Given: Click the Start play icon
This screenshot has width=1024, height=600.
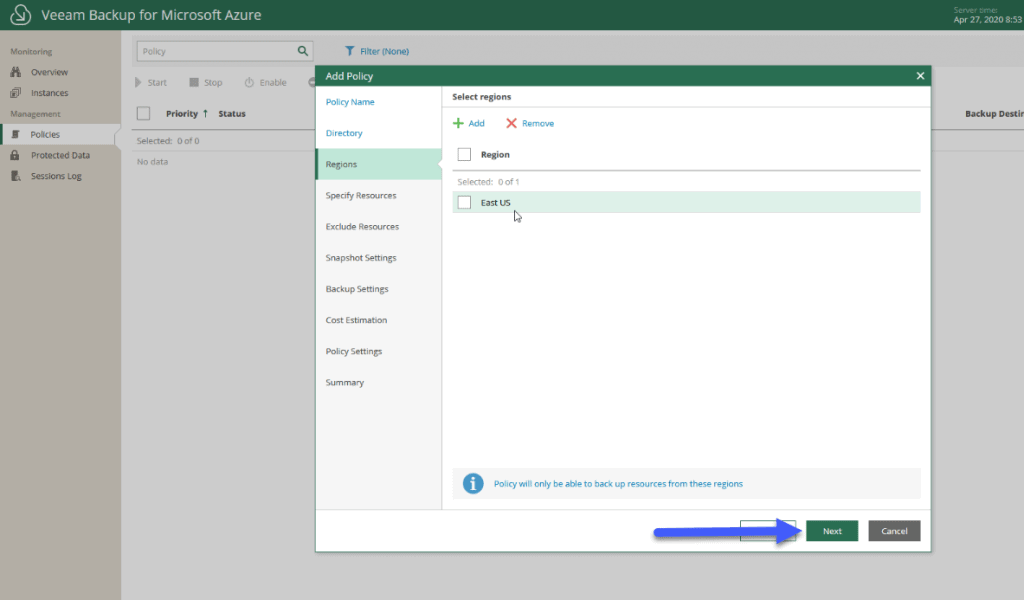Looking at the screenshot, I should coord(138,82).
